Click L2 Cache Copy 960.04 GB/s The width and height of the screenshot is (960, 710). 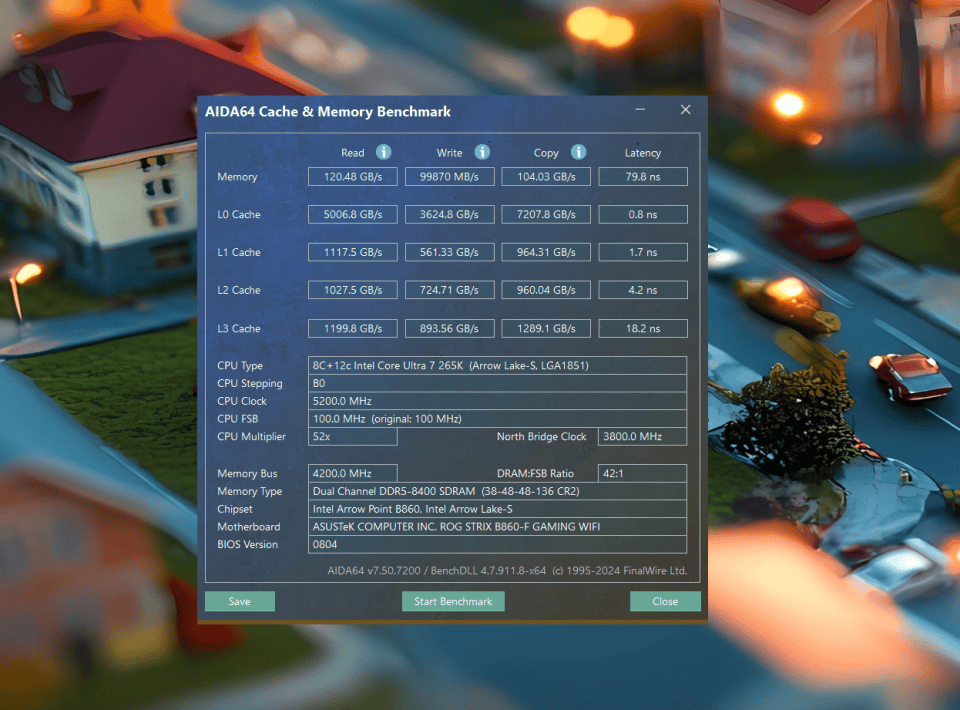coord(546,290)
